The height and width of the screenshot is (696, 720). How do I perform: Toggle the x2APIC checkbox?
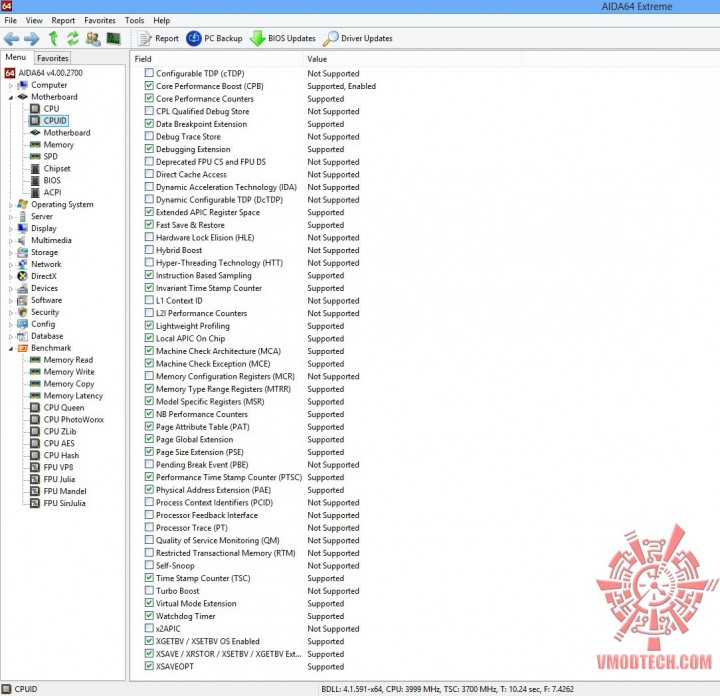[149, 628]
